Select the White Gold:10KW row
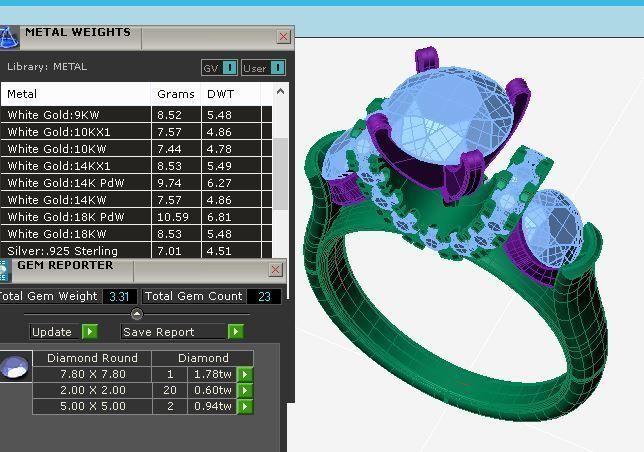644x452 pixels. click(136, 149)
